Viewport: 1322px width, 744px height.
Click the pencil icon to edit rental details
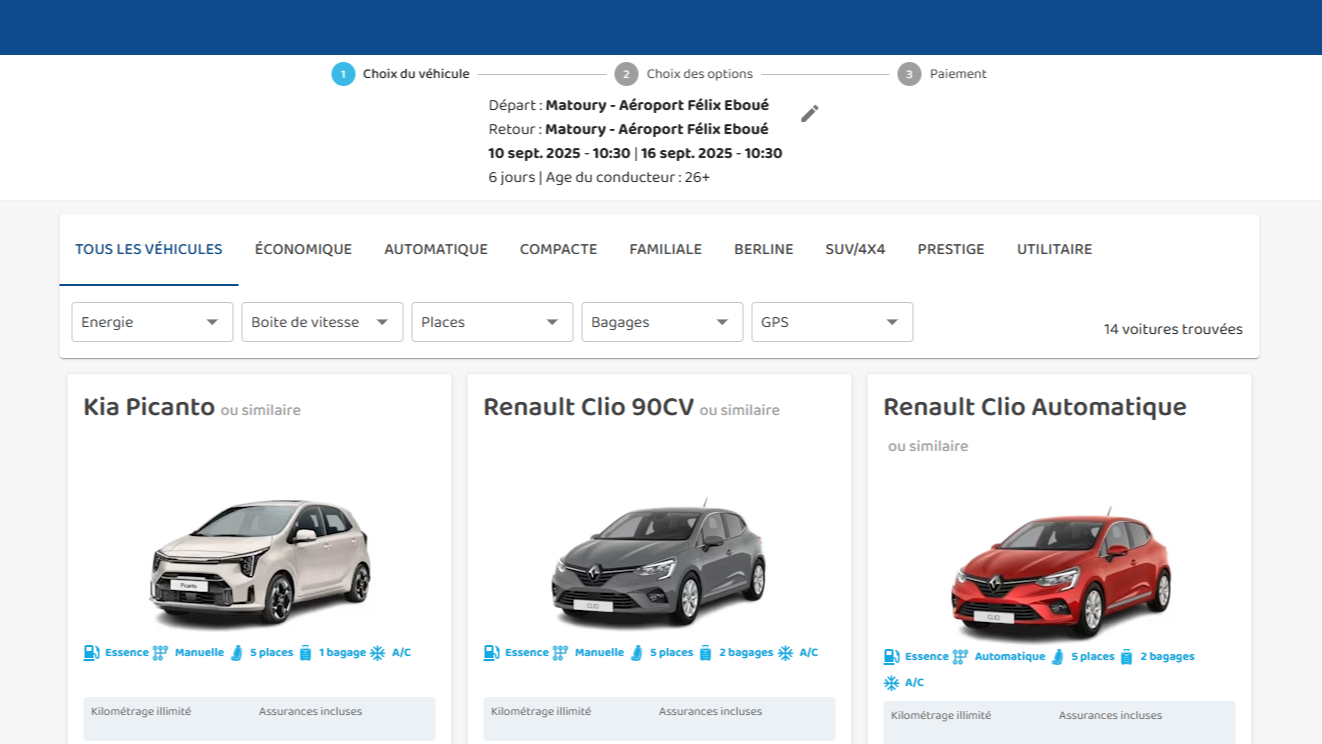[x=810, y=113]
